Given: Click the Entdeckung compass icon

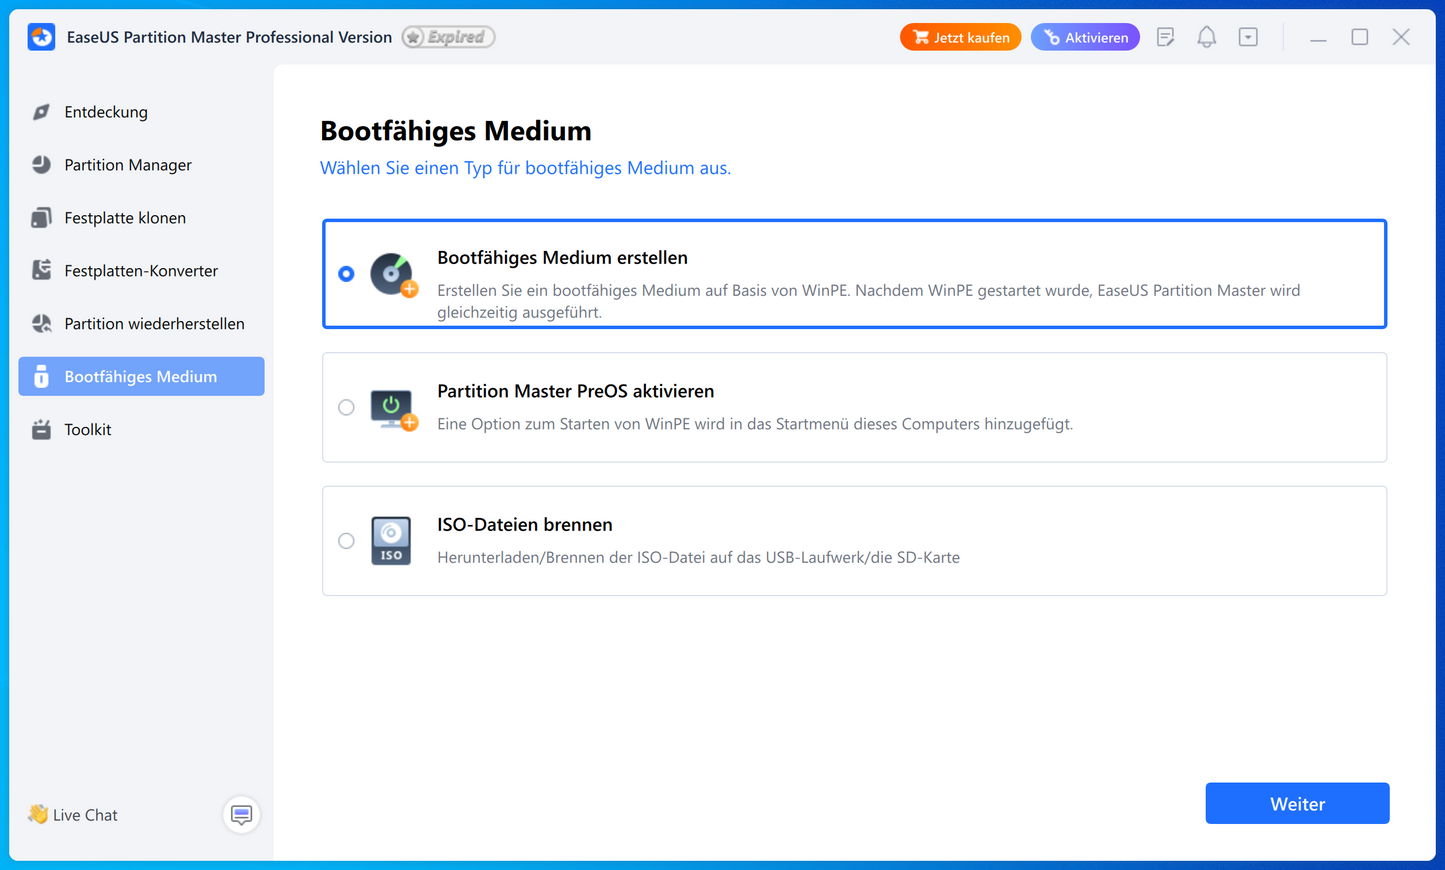Looking at the screenshot, I should tap(41, 112).
